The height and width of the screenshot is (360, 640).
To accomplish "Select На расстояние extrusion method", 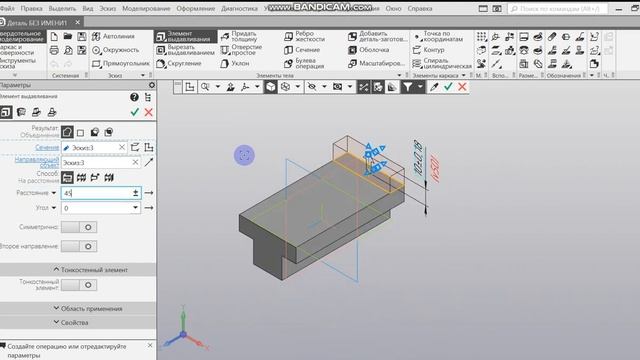I will 67,178.
